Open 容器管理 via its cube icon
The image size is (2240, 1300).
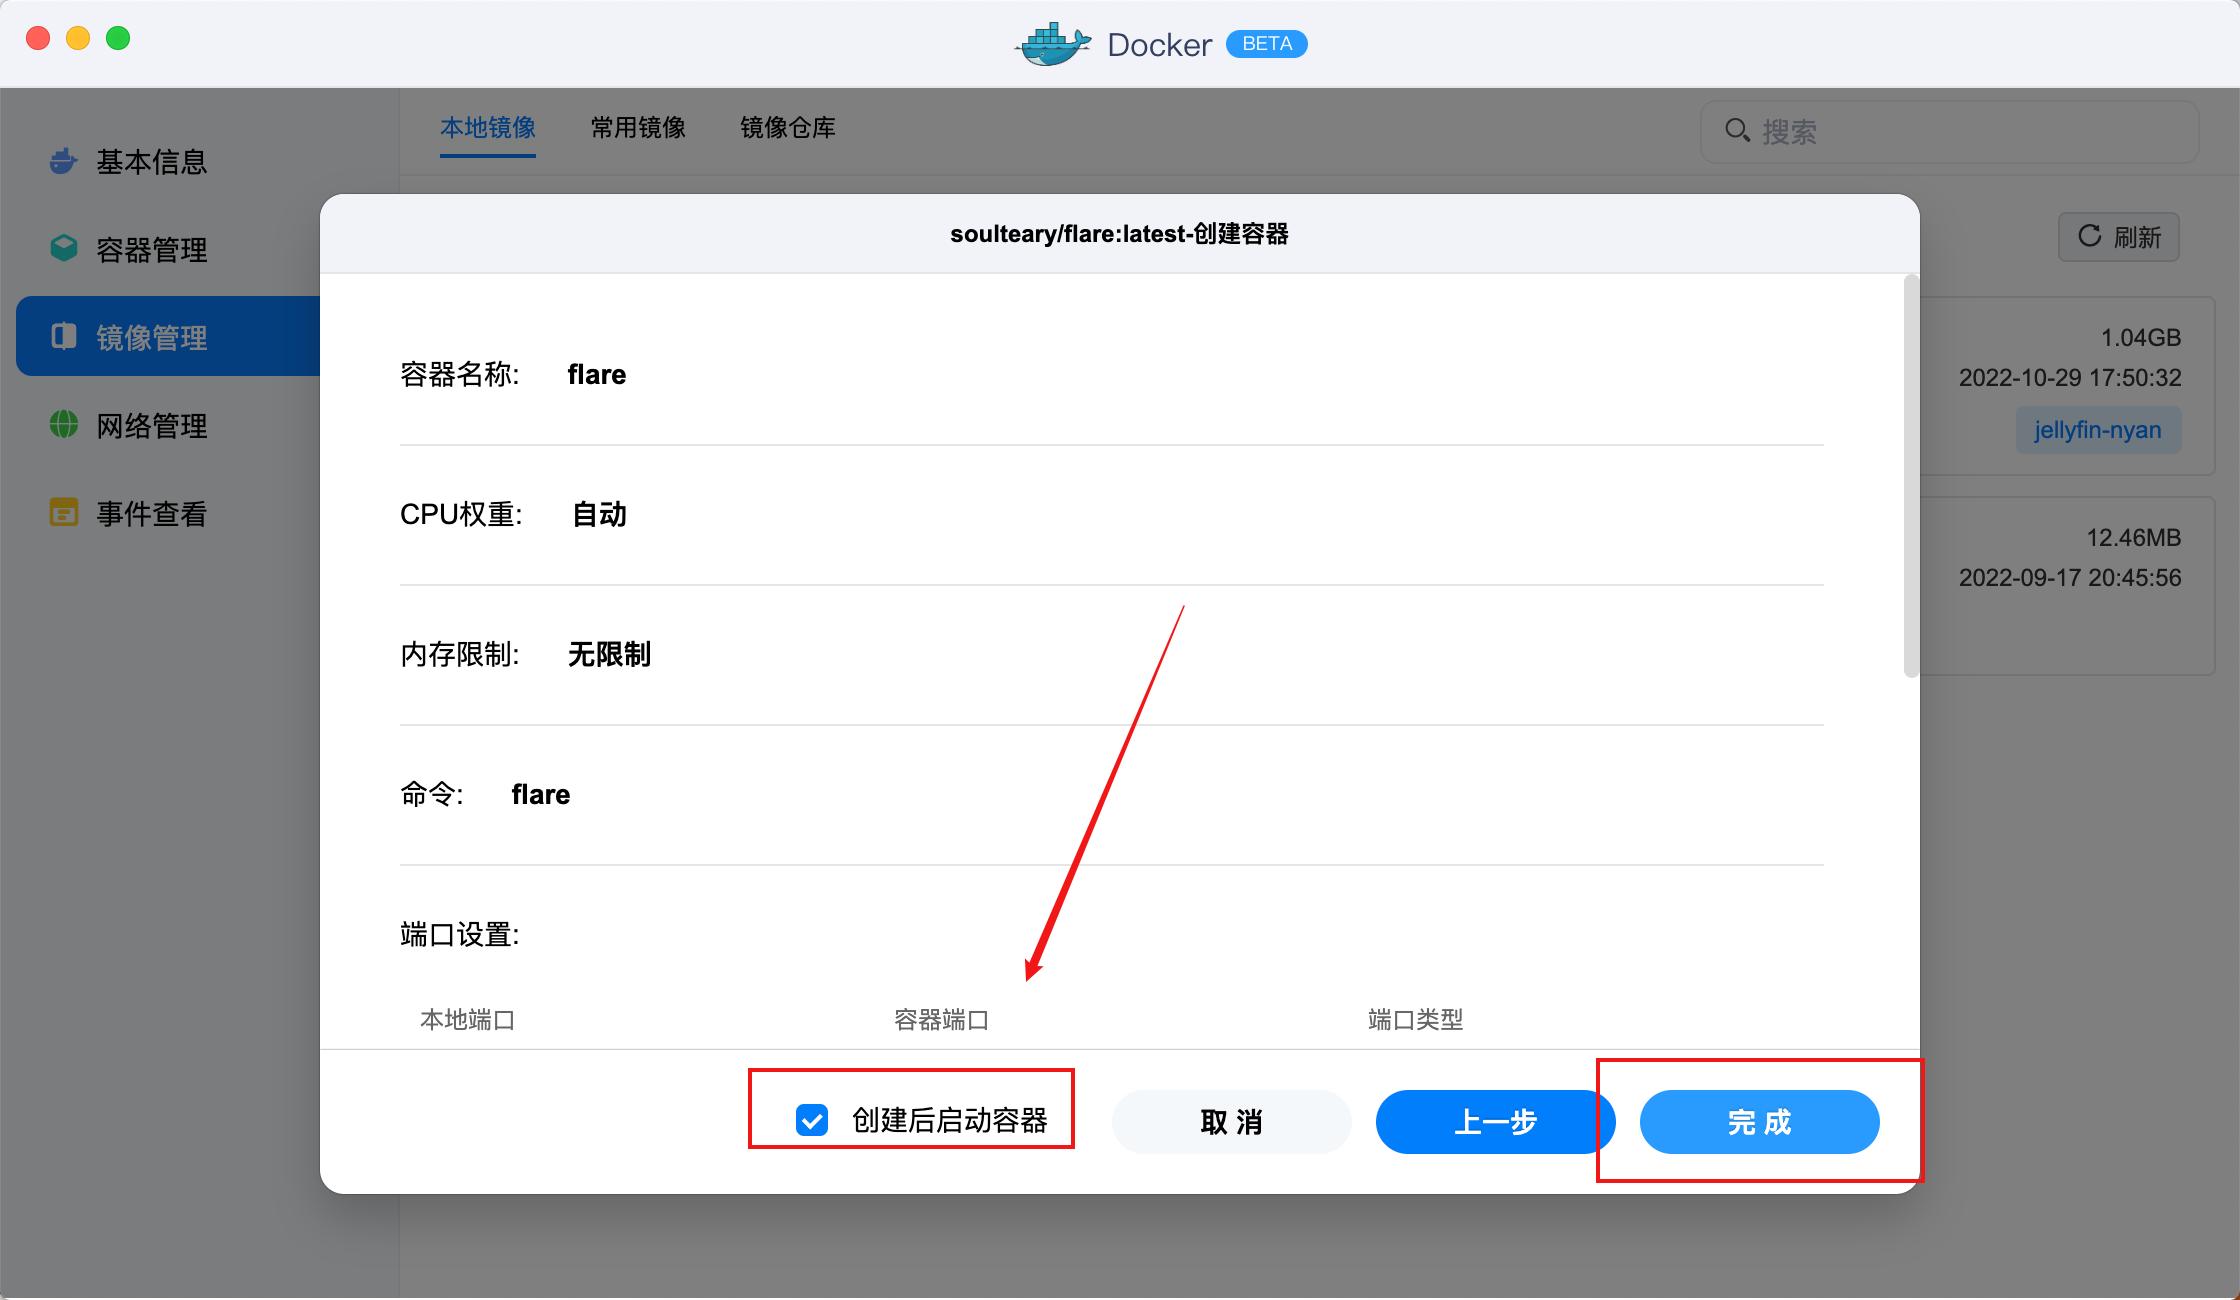click(x=62, y=249)
